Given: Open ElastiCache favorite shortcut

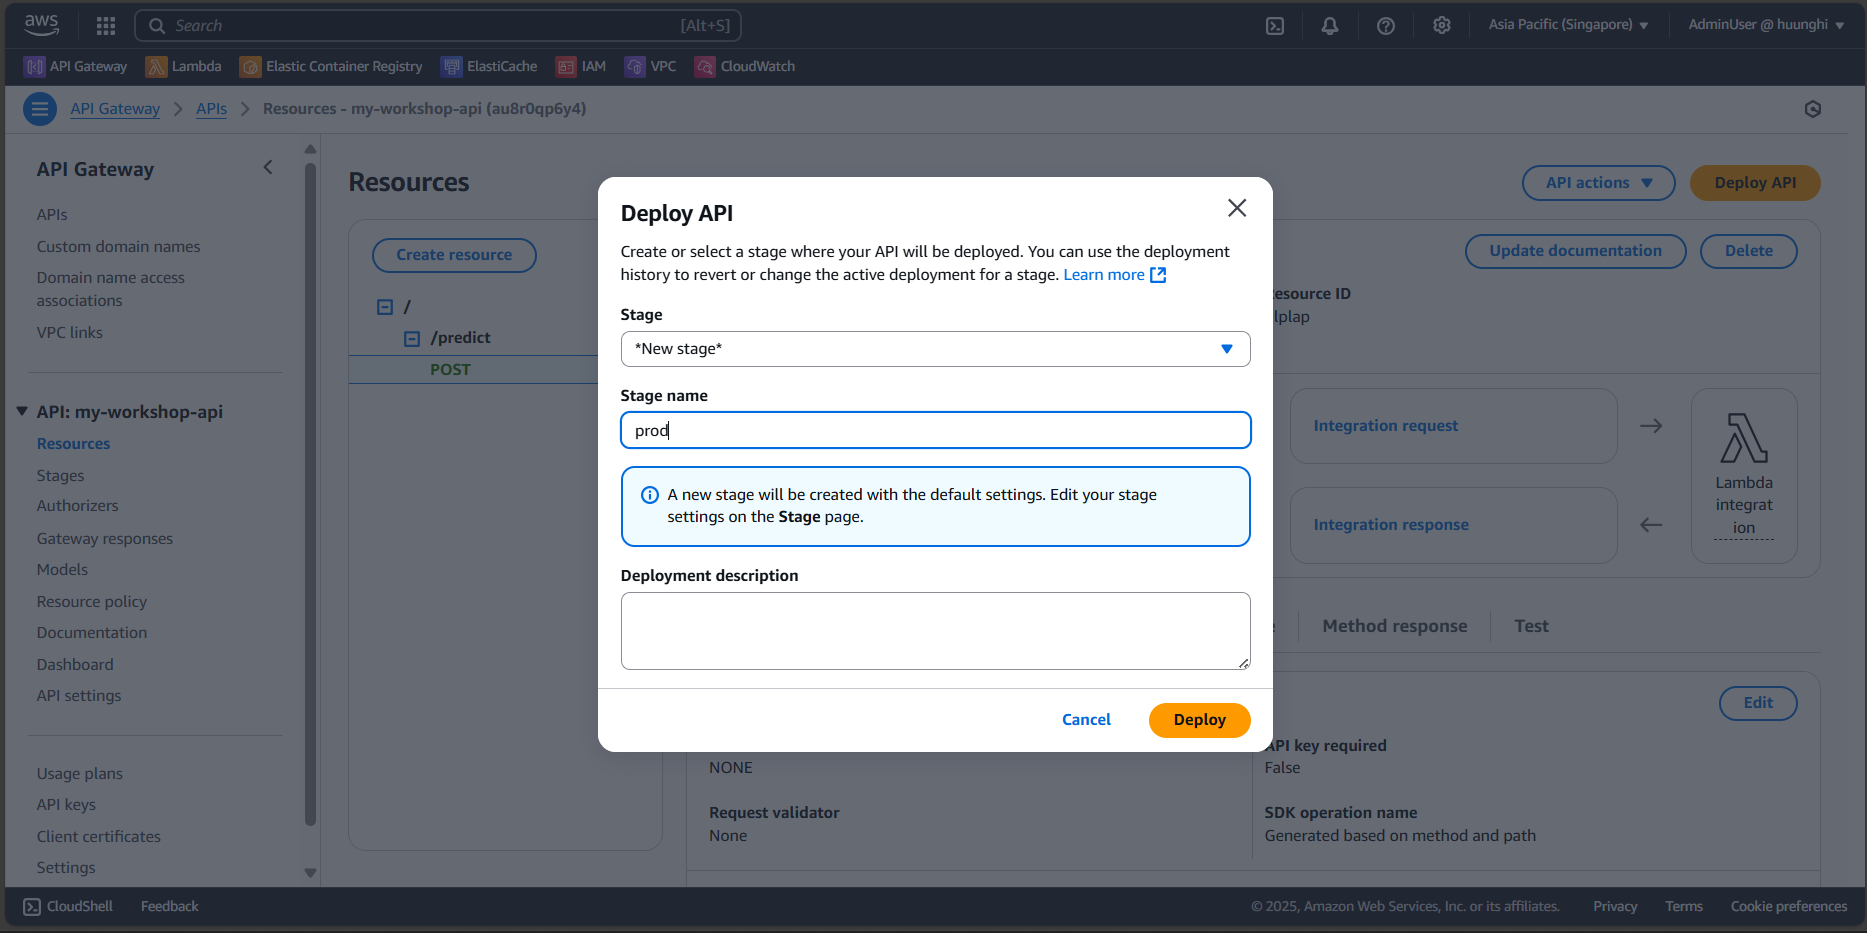Looking at the screenshot, I should point(489,66).
